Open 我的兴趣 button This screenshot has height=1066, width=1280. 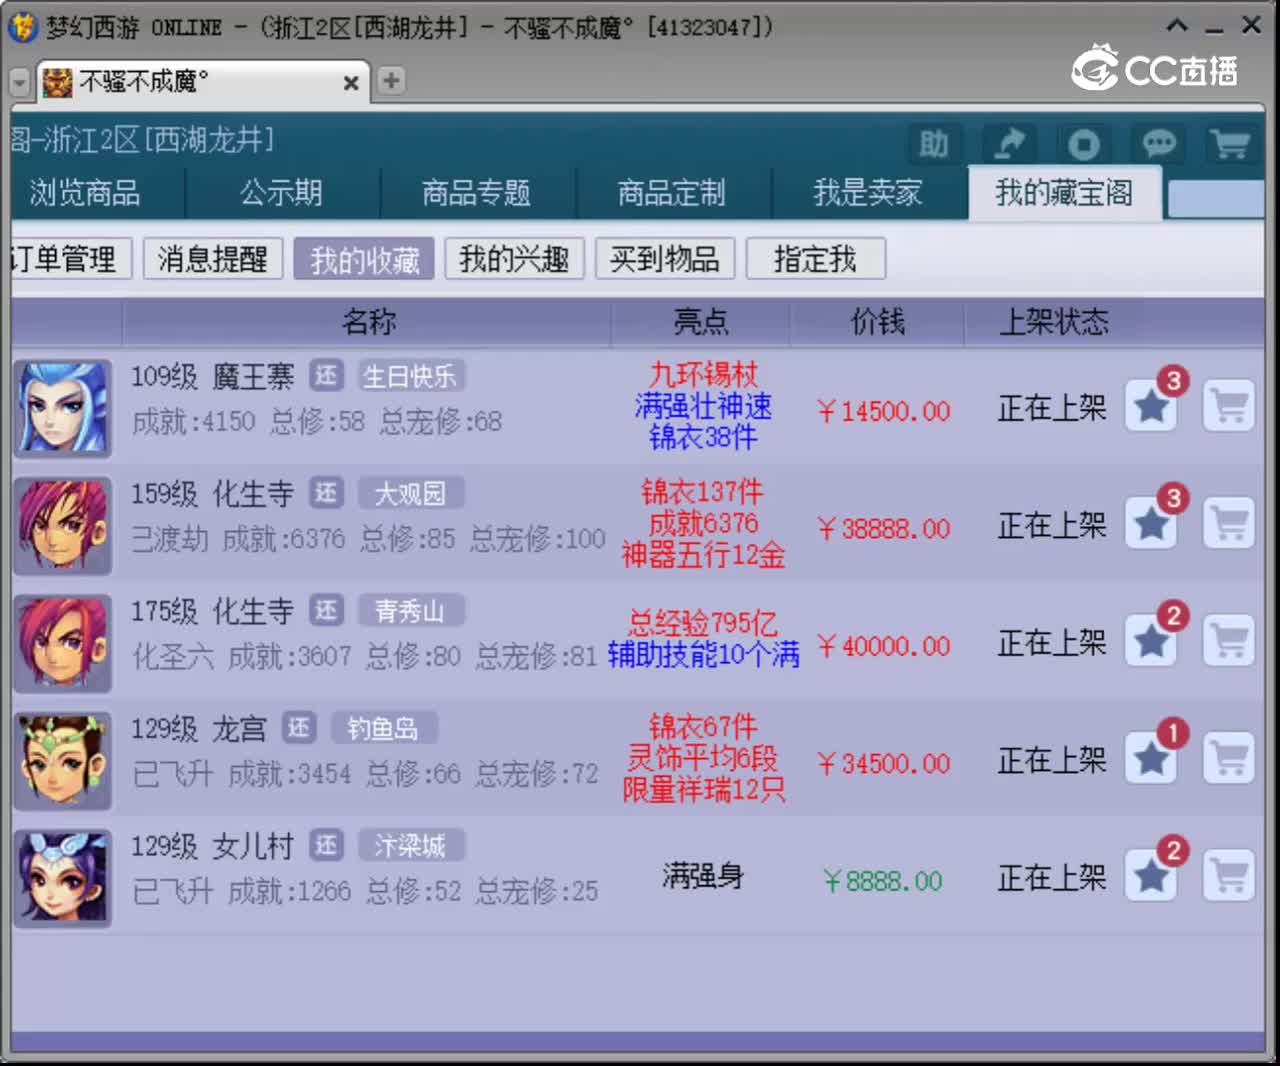pos(514,259)
